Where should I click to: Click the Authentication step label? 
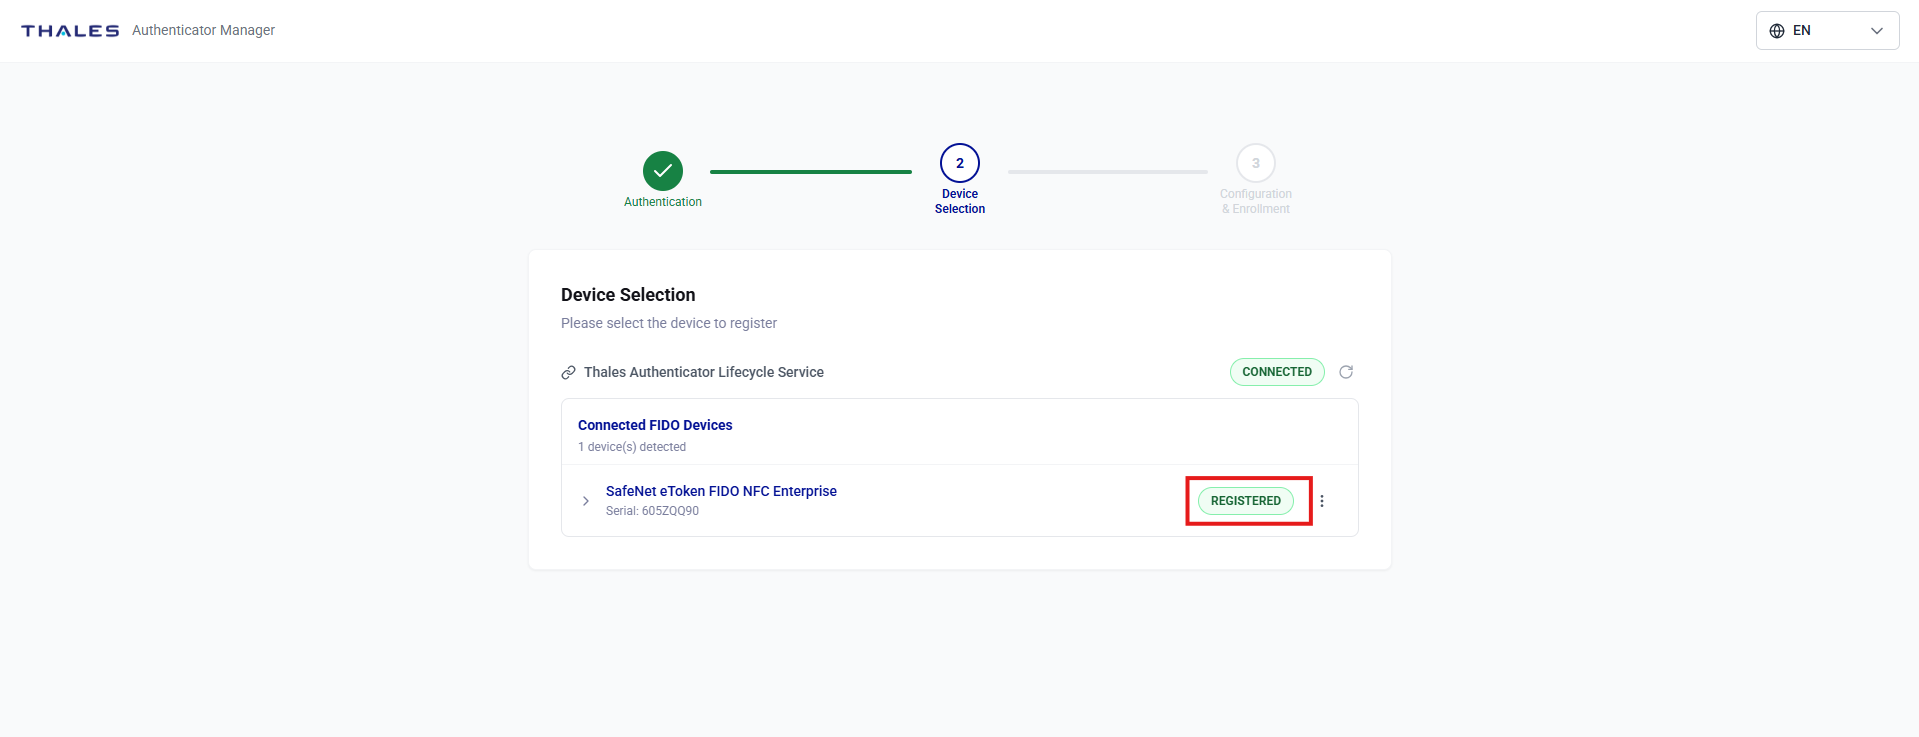coord(662,202)
